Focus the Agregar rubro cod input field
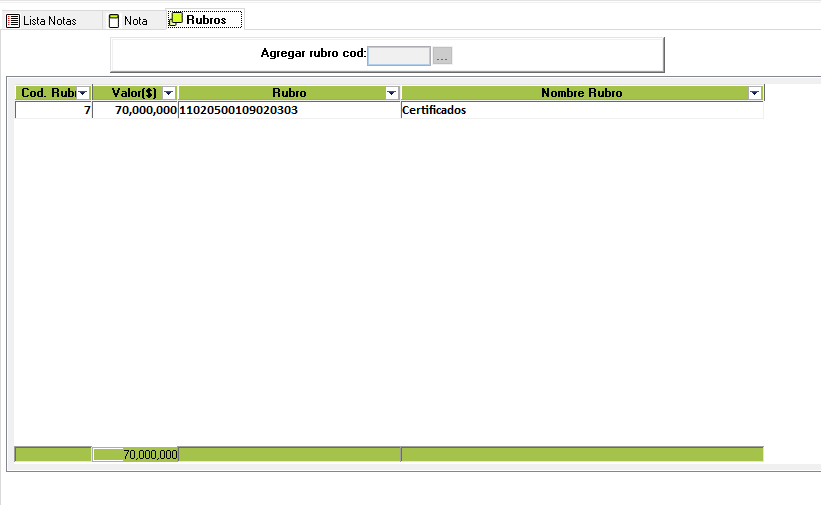The height and width of the screenshot is (505, 821). point(398,56)
